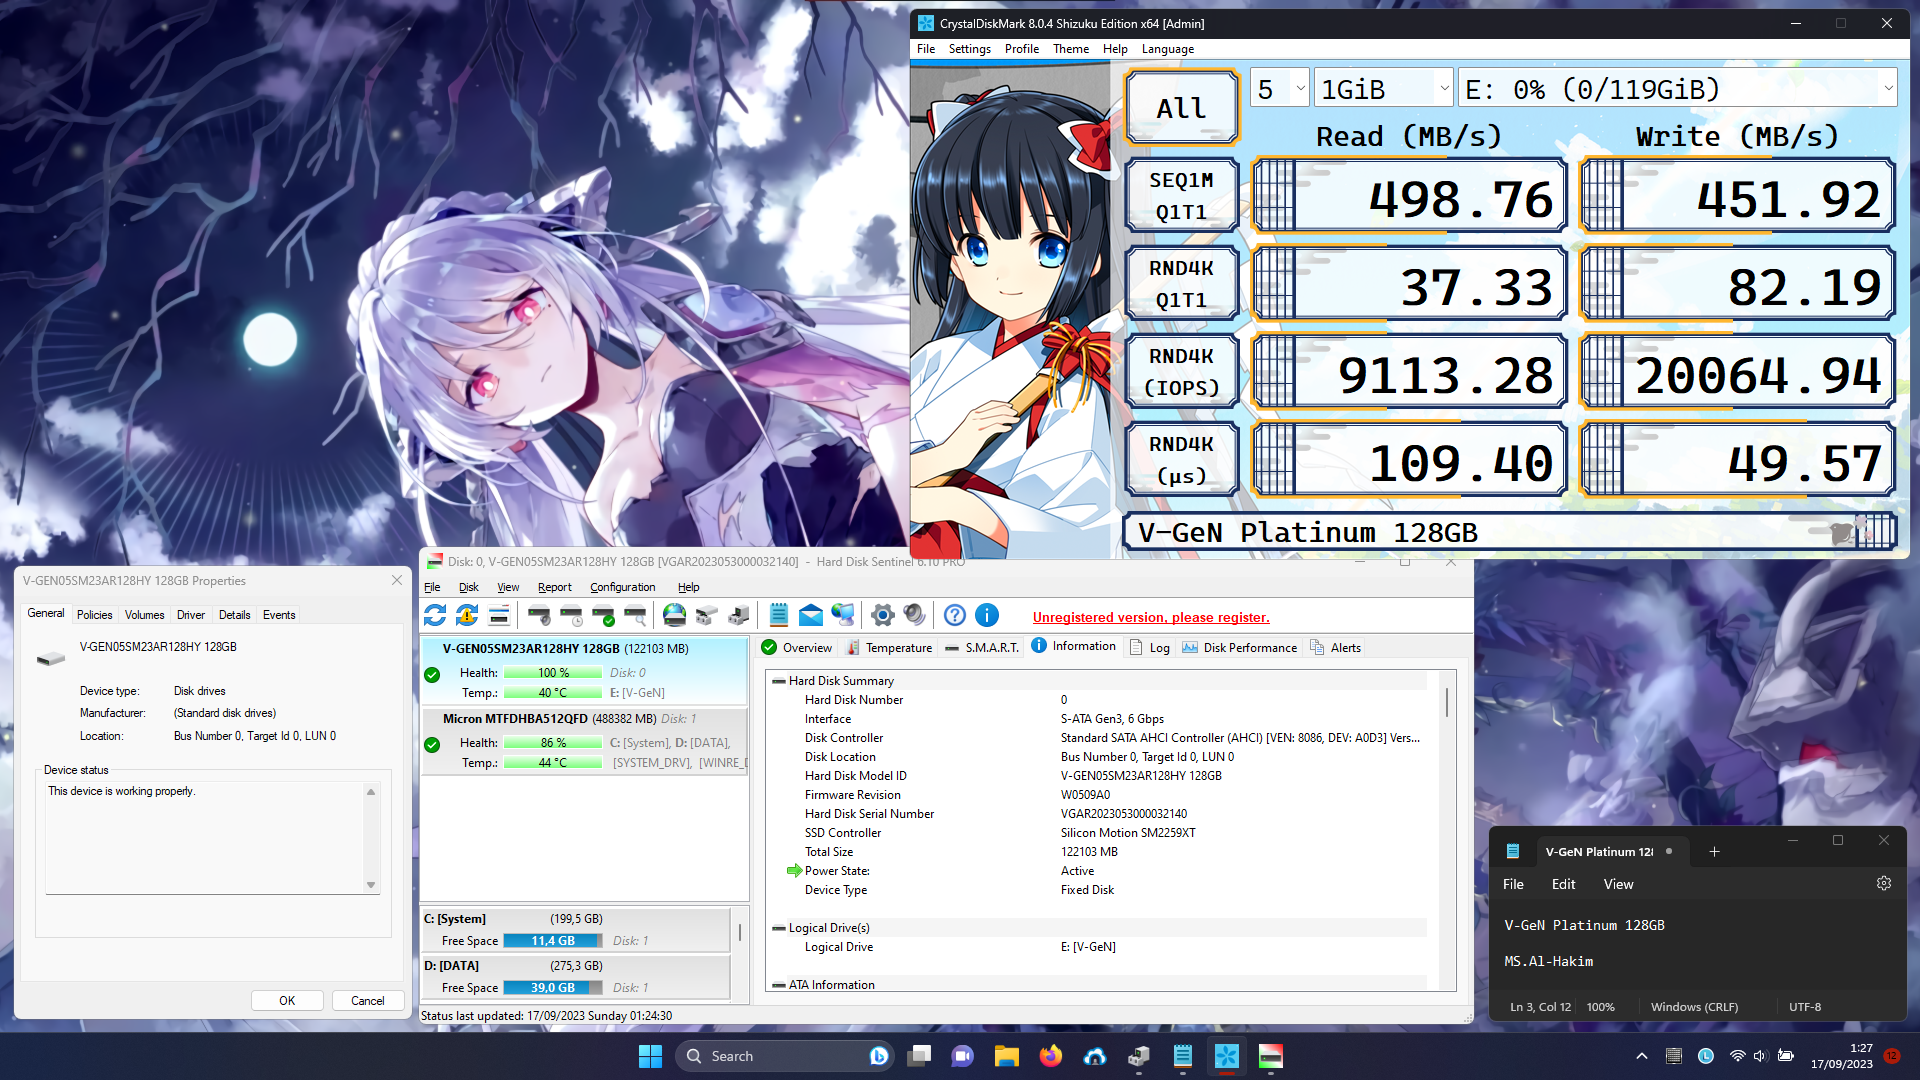The height and width of the screenshot is (1080, 1920).
Task: Switch to the Temperature tab
Action: click(889, 648)
